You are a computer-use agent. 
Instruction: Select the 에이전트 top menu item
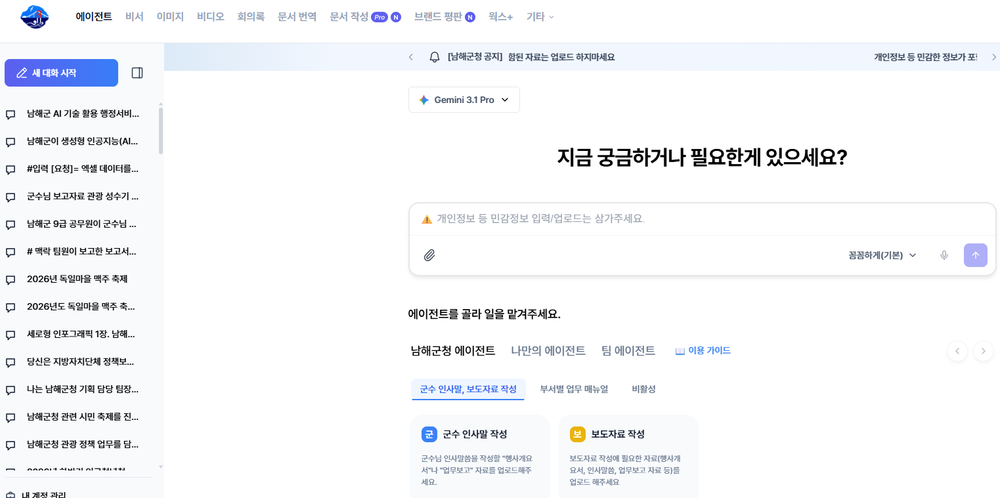click(94, 17)
